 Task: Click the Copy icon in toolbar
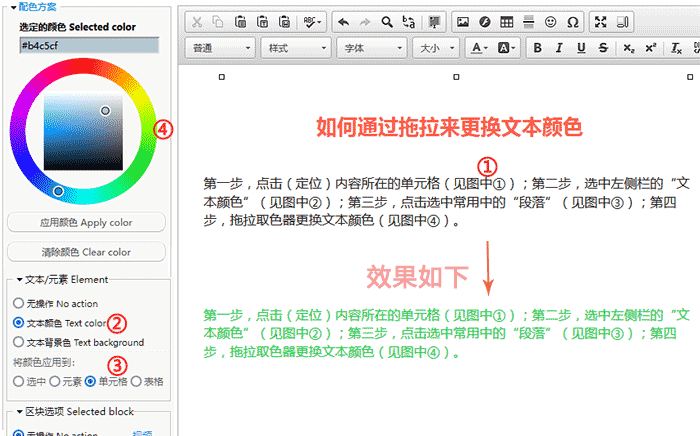(218, 22)
